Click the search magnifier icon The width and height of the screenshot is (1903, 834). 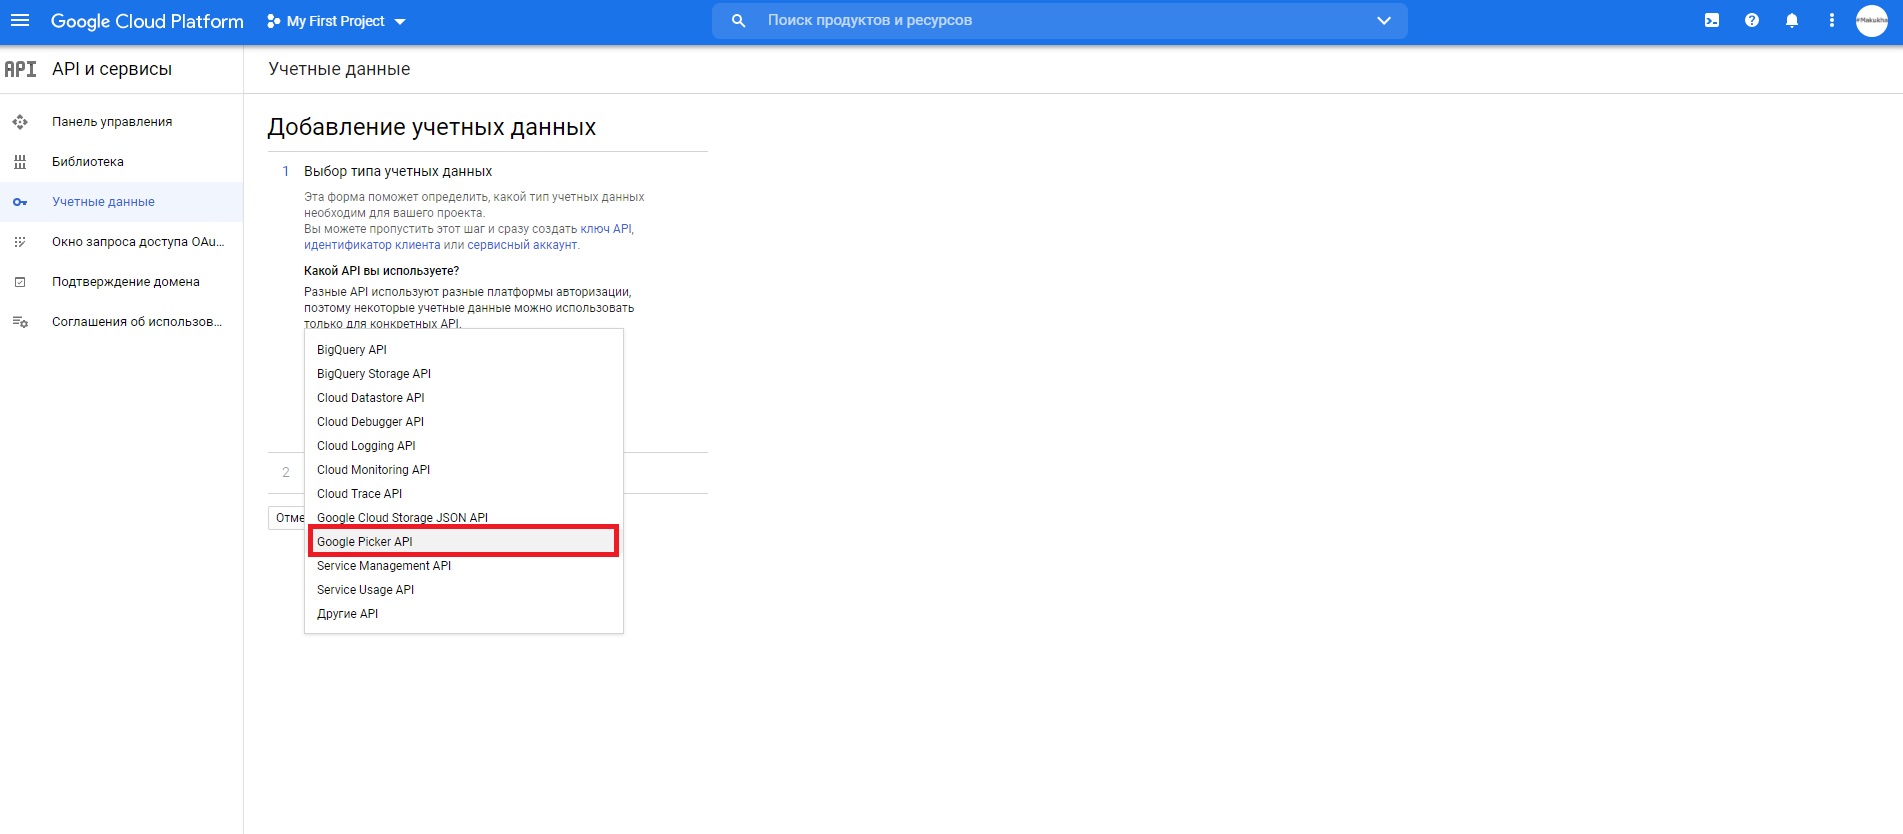pos(738,20)
